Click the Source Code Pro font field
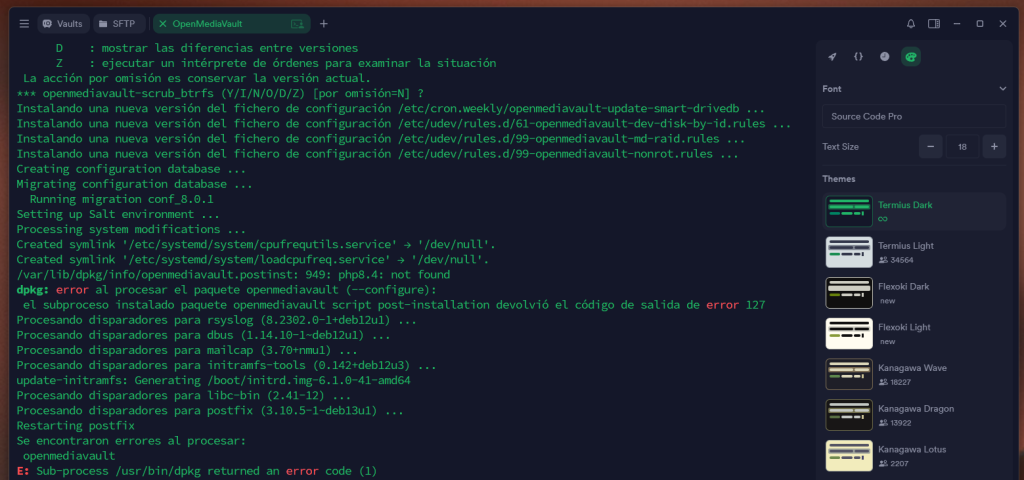This screenshot has width=1024, height=480. pyautogui.click(x=914, y=116)
